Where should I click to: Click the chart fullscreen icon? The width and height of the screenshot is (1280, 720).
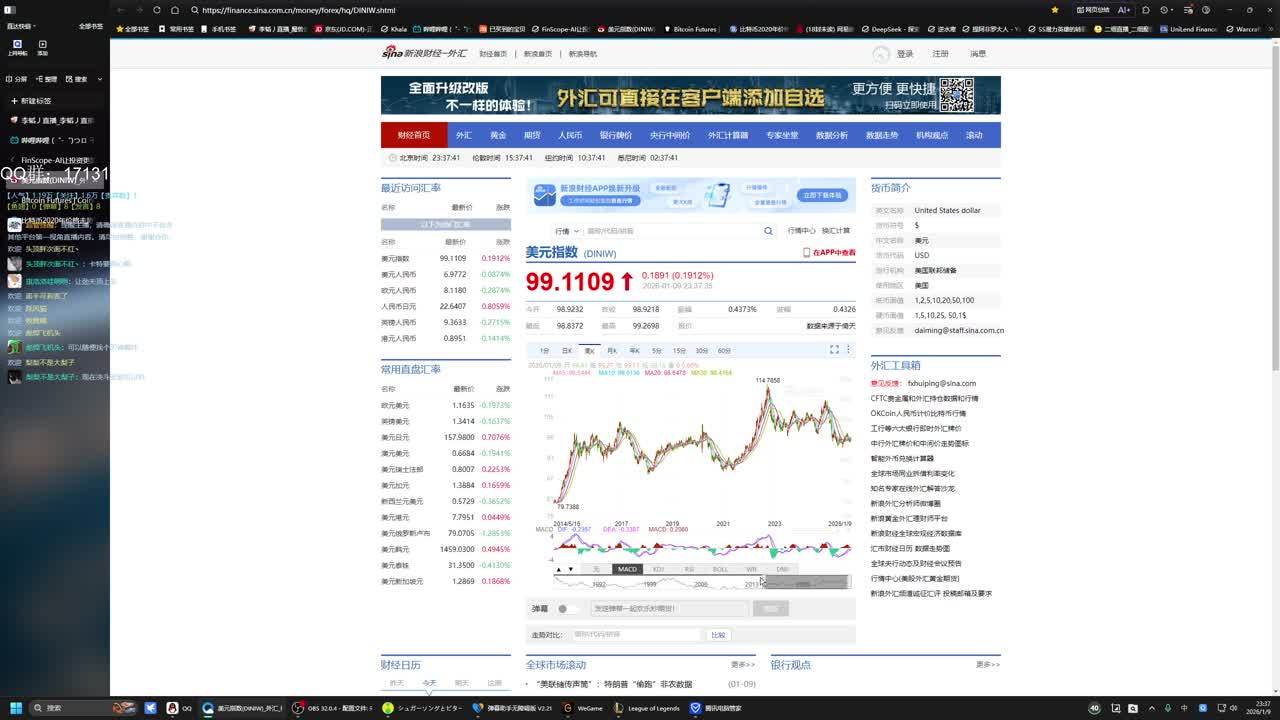(x=834, y=350)
